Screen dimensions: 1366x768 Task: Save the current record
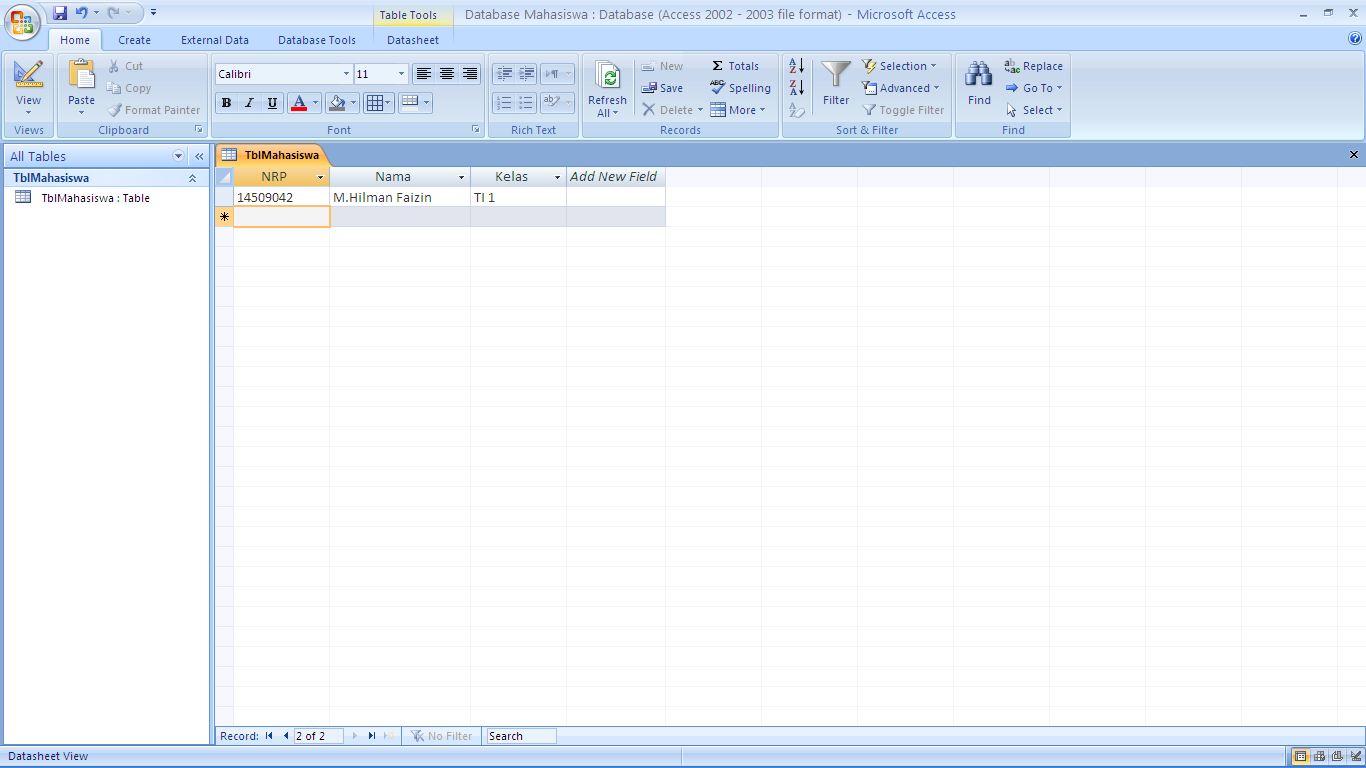click(663, 88)
